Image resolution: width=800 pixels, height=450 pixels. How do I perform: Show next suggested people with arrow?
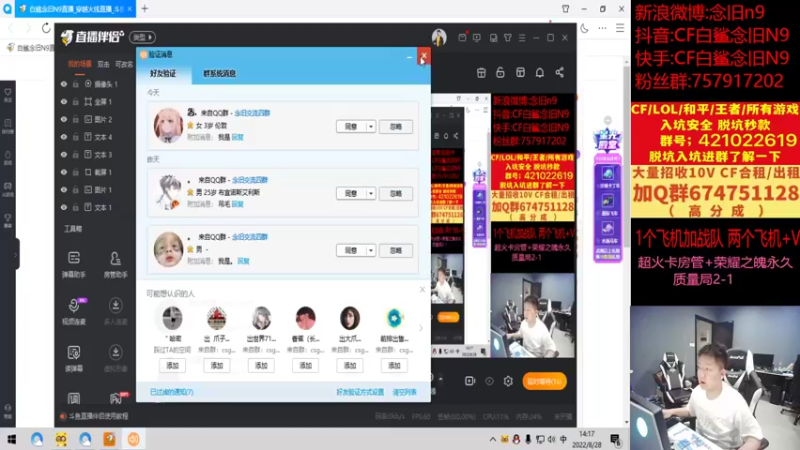coord(421,328)
